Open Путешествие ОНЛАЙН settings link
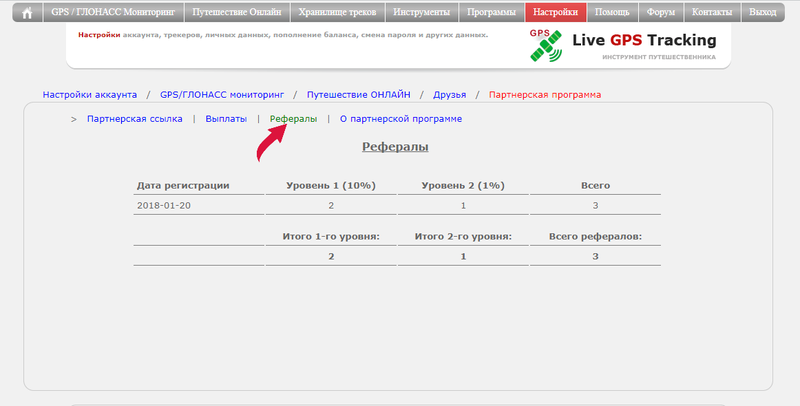Screen dimensions: 800x406 tap(358, 95)
